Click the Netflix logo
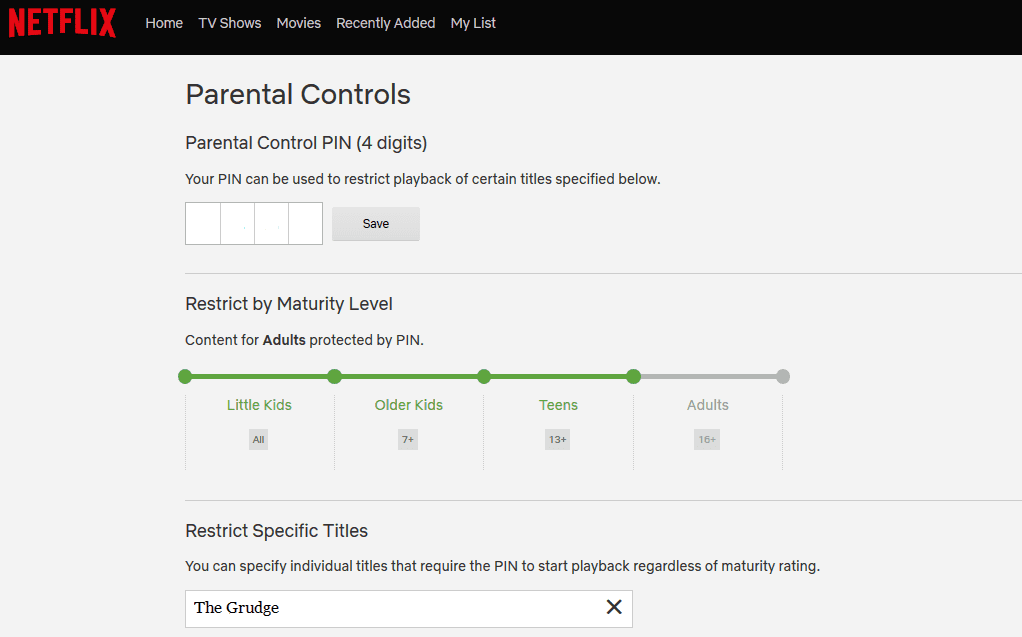 tap(63, 22)
